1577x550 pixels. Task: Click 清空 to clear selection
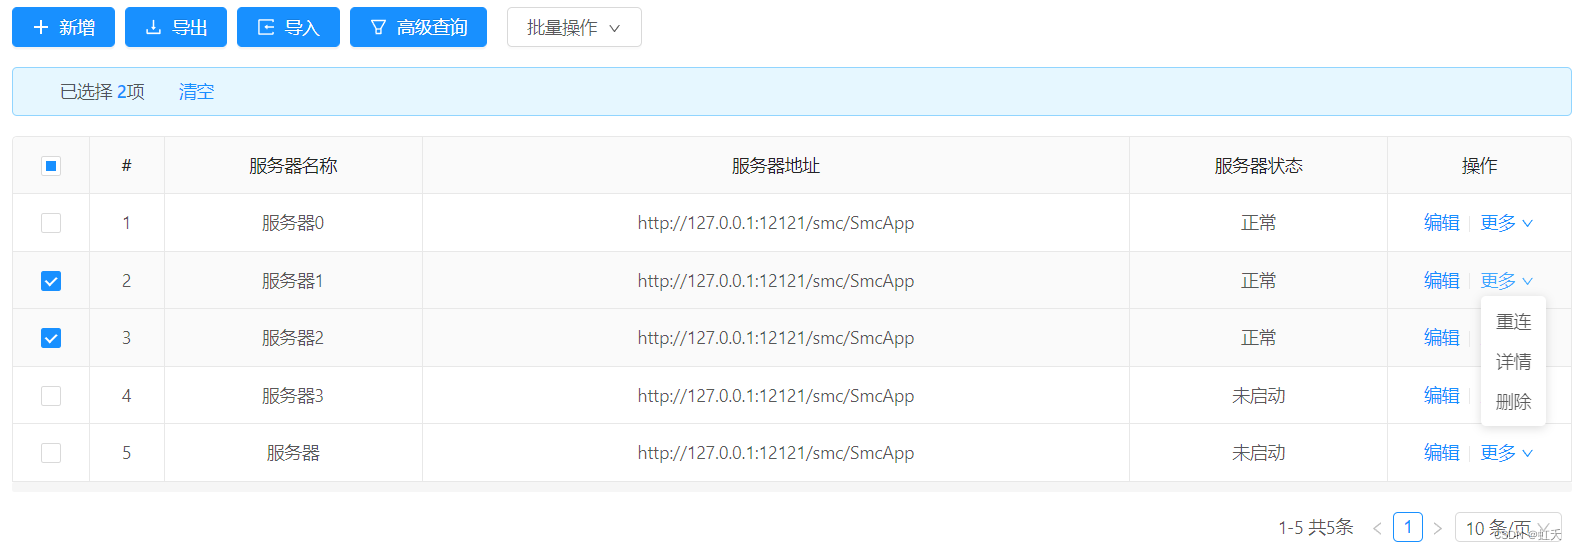click(x=196, y=92)
